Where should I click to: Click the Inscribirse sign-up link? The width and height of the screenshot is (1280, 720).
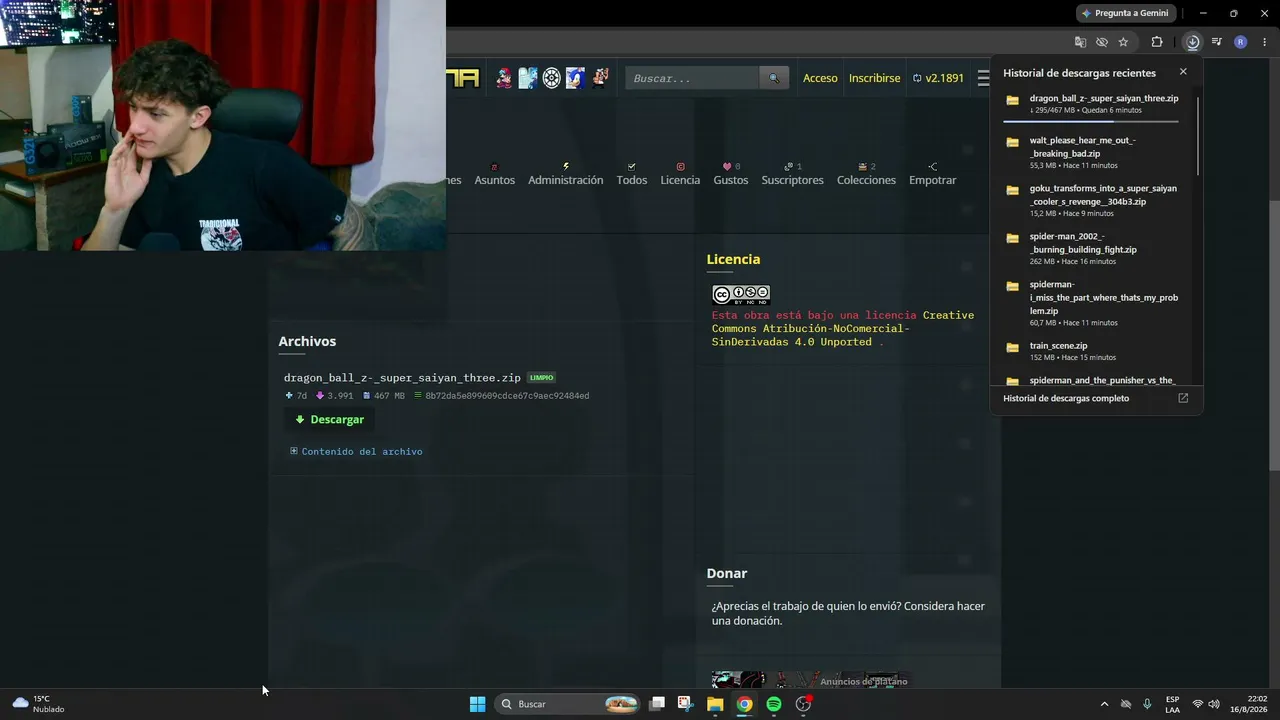875,78
